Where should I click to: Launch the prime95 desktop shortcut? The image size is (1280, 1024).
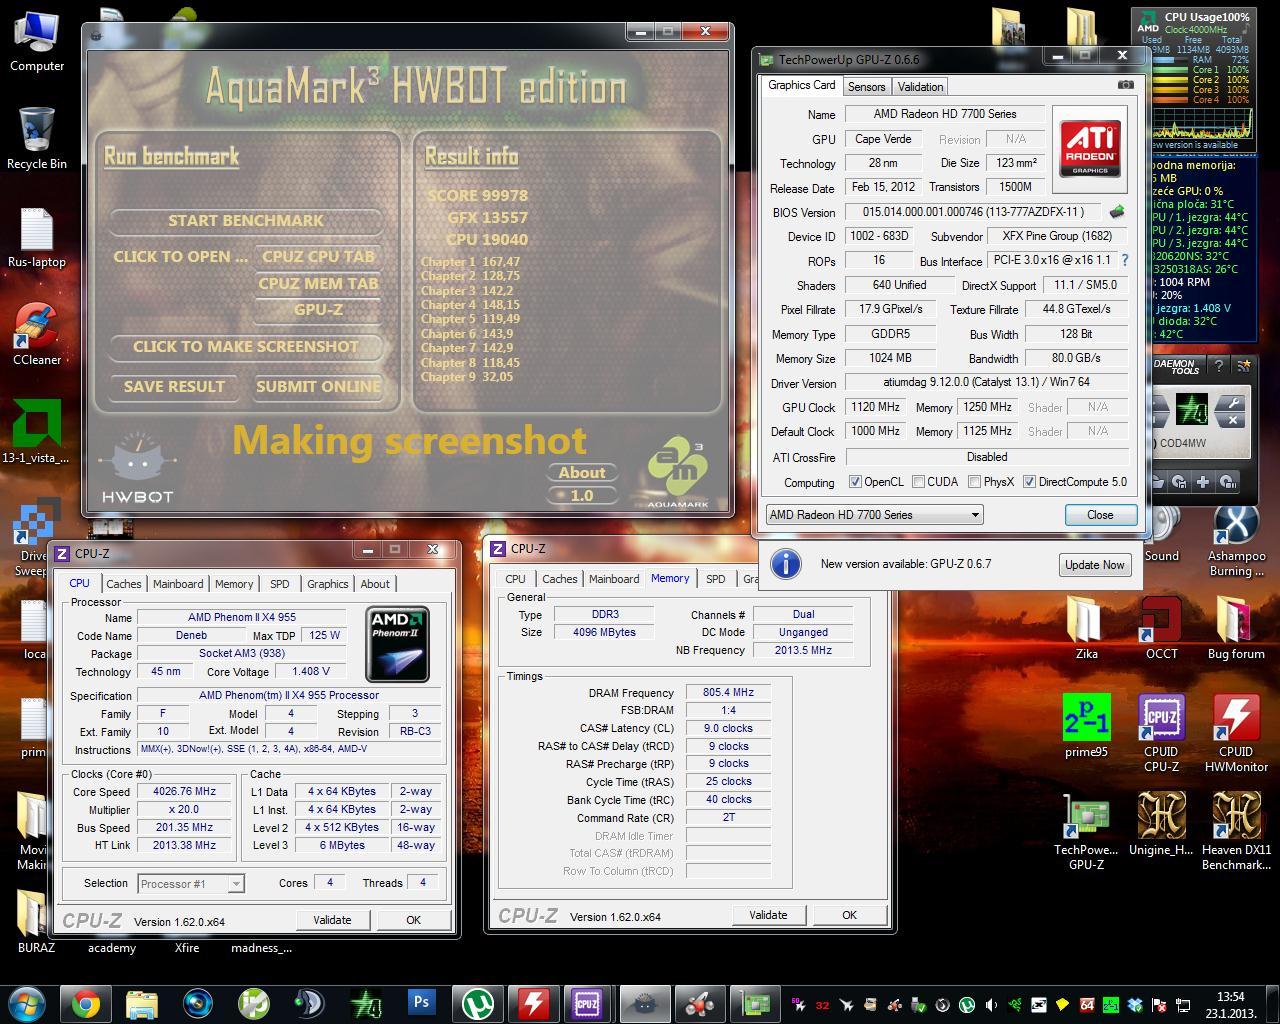[x=1086, y=726]
